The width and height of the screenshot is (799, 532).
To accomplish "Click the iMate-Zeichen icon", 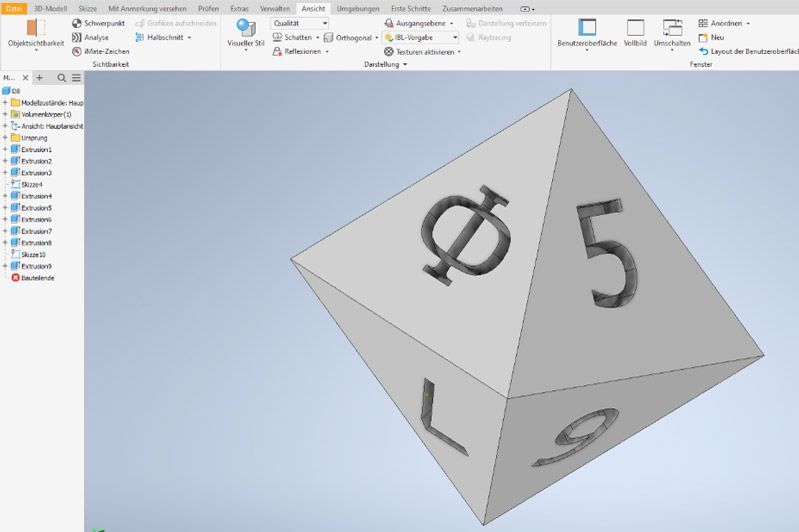I will point(77,51).
